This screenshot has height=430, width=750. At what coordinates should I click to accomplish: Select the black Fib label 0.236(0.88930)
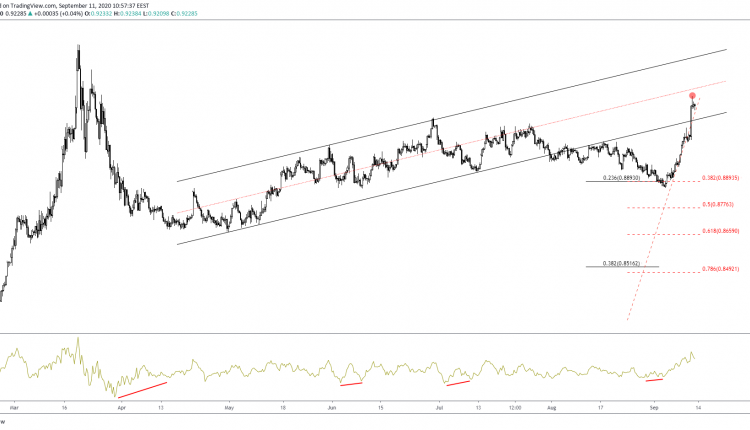[621, 177]
